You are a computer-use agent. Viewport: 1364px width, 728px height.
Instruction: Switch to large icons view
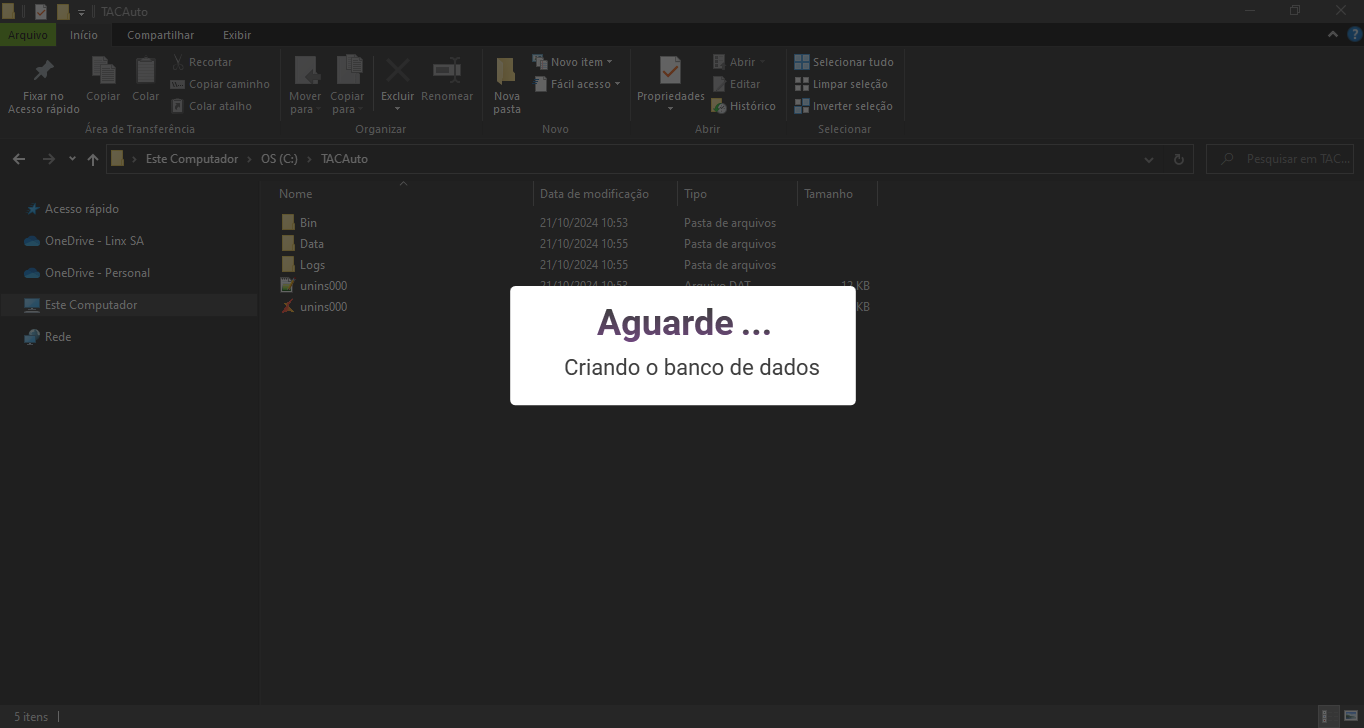[1350, 716]
